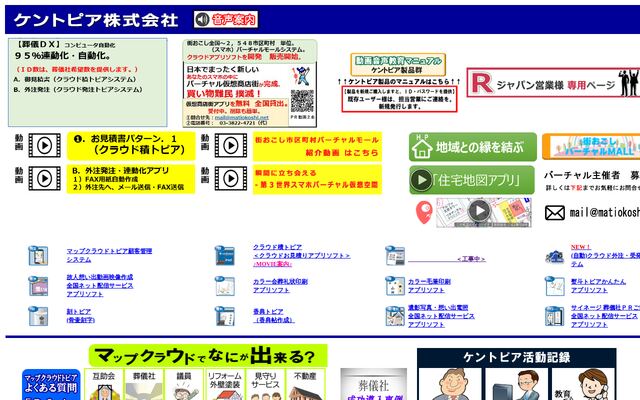Image resolution: width=640 pixels, height=400 pixels.
Task: Play the 街おこし市区町村バーチャルモール video
Action: coord(231,145)
